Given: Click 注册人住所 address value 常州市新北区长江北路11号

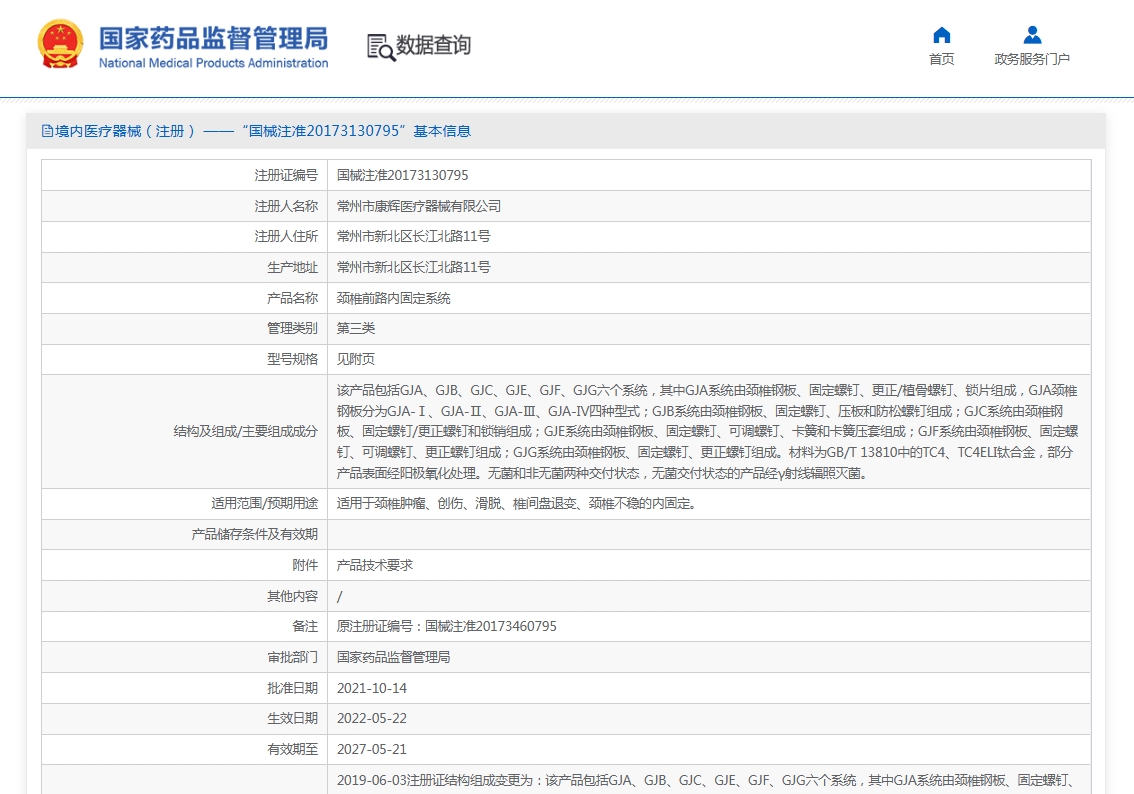Looking at the screenshot, I should pos(414,236).
